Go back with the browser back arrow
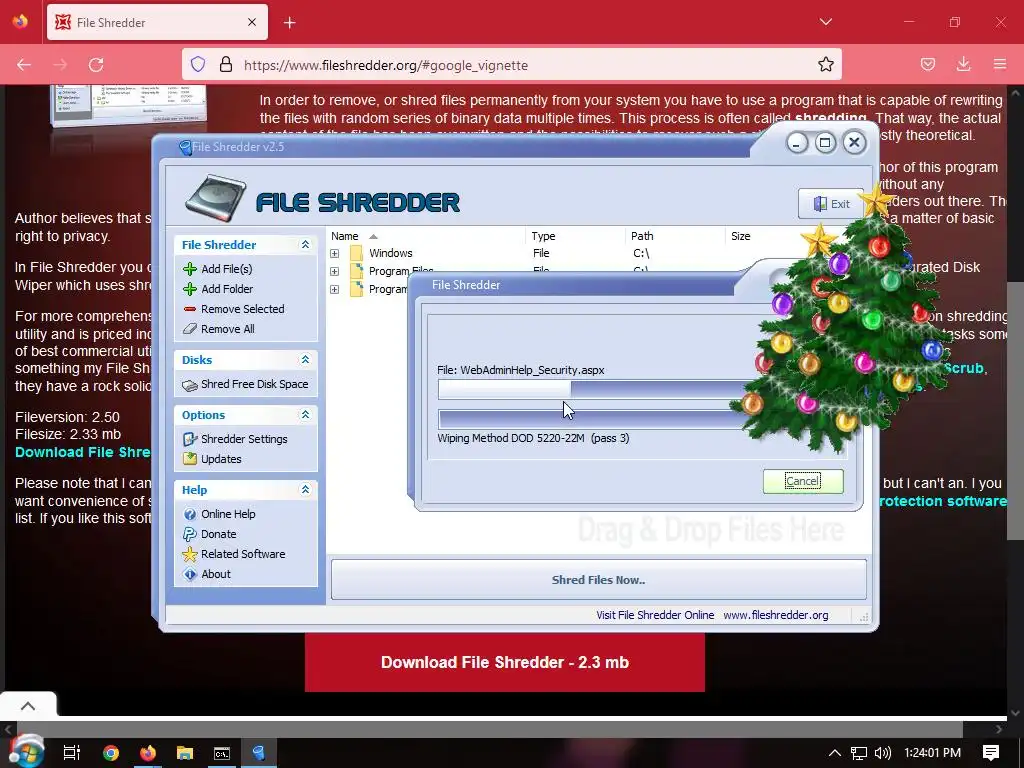This screenshot has width=1024, height=768. point(24,65)
